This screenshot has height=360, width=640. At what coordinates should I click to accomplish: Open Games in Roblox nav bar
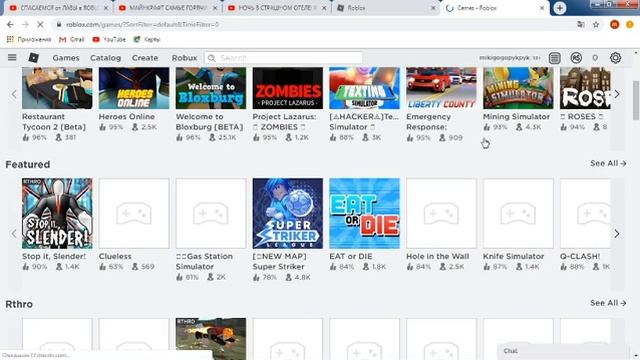coord(66,58)
